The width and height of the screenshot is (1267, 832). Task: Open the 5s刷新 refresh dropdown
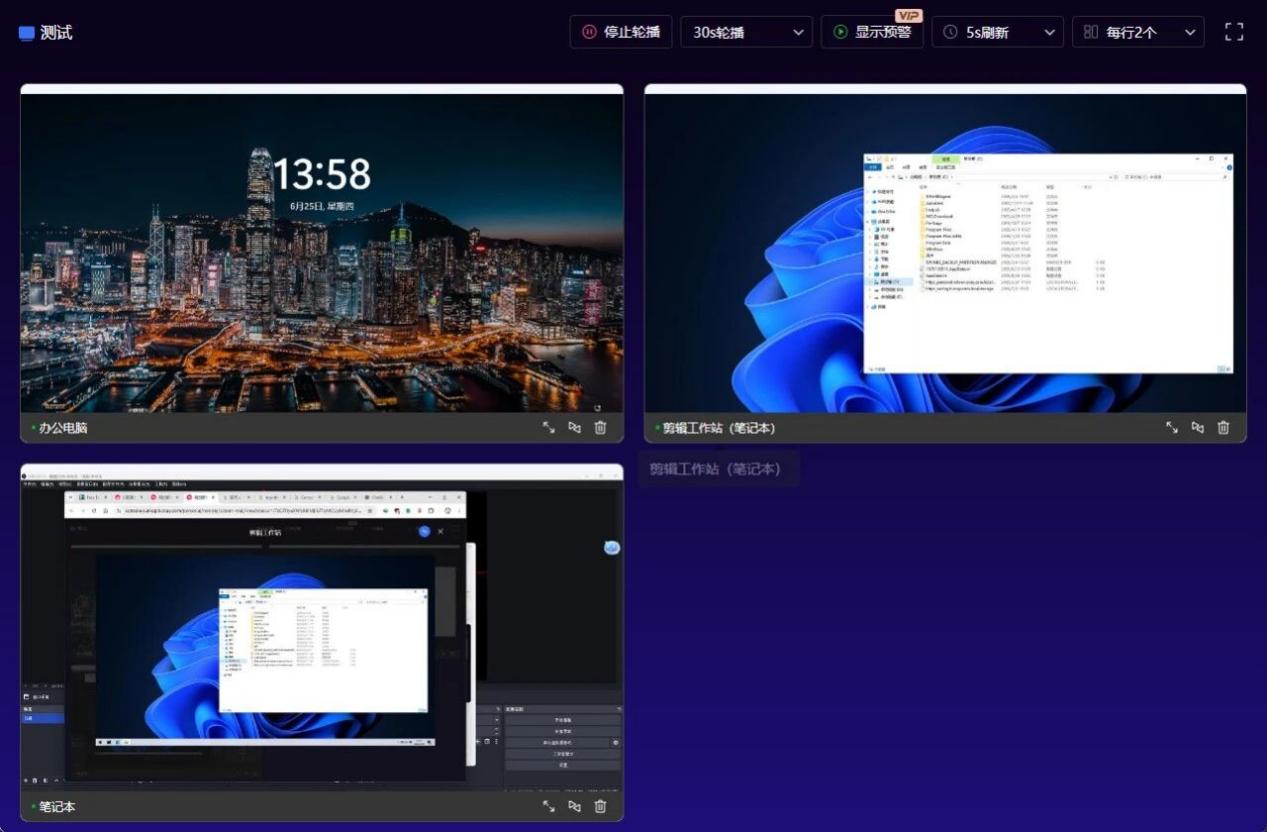pyautogui.click(x=997, y=32)
